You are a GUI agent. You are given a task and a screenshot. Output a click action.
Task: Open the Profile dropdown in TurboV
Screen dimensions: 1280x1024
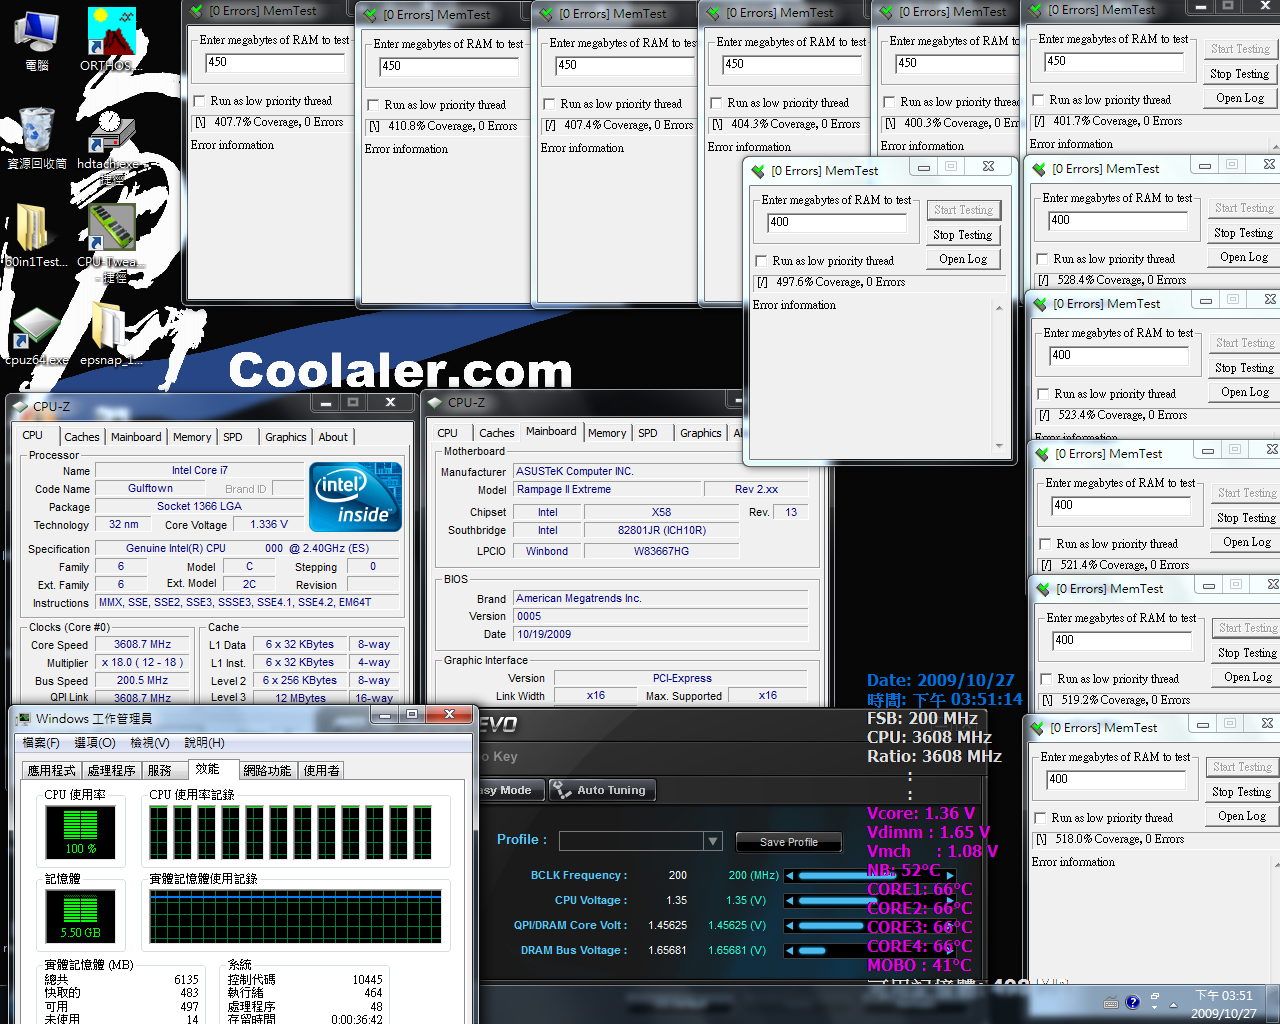[x=712, y=842]
